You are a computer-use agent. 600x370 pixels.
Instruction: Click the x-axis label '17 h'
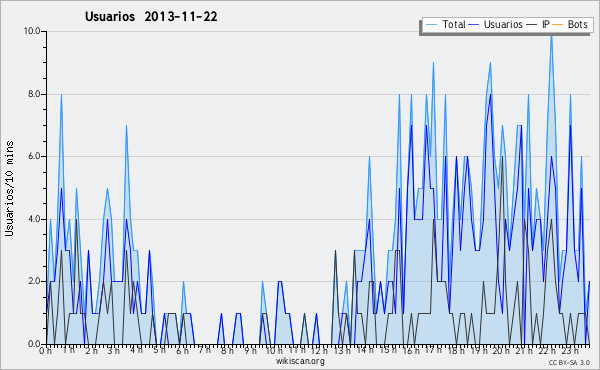pos(433,350)
